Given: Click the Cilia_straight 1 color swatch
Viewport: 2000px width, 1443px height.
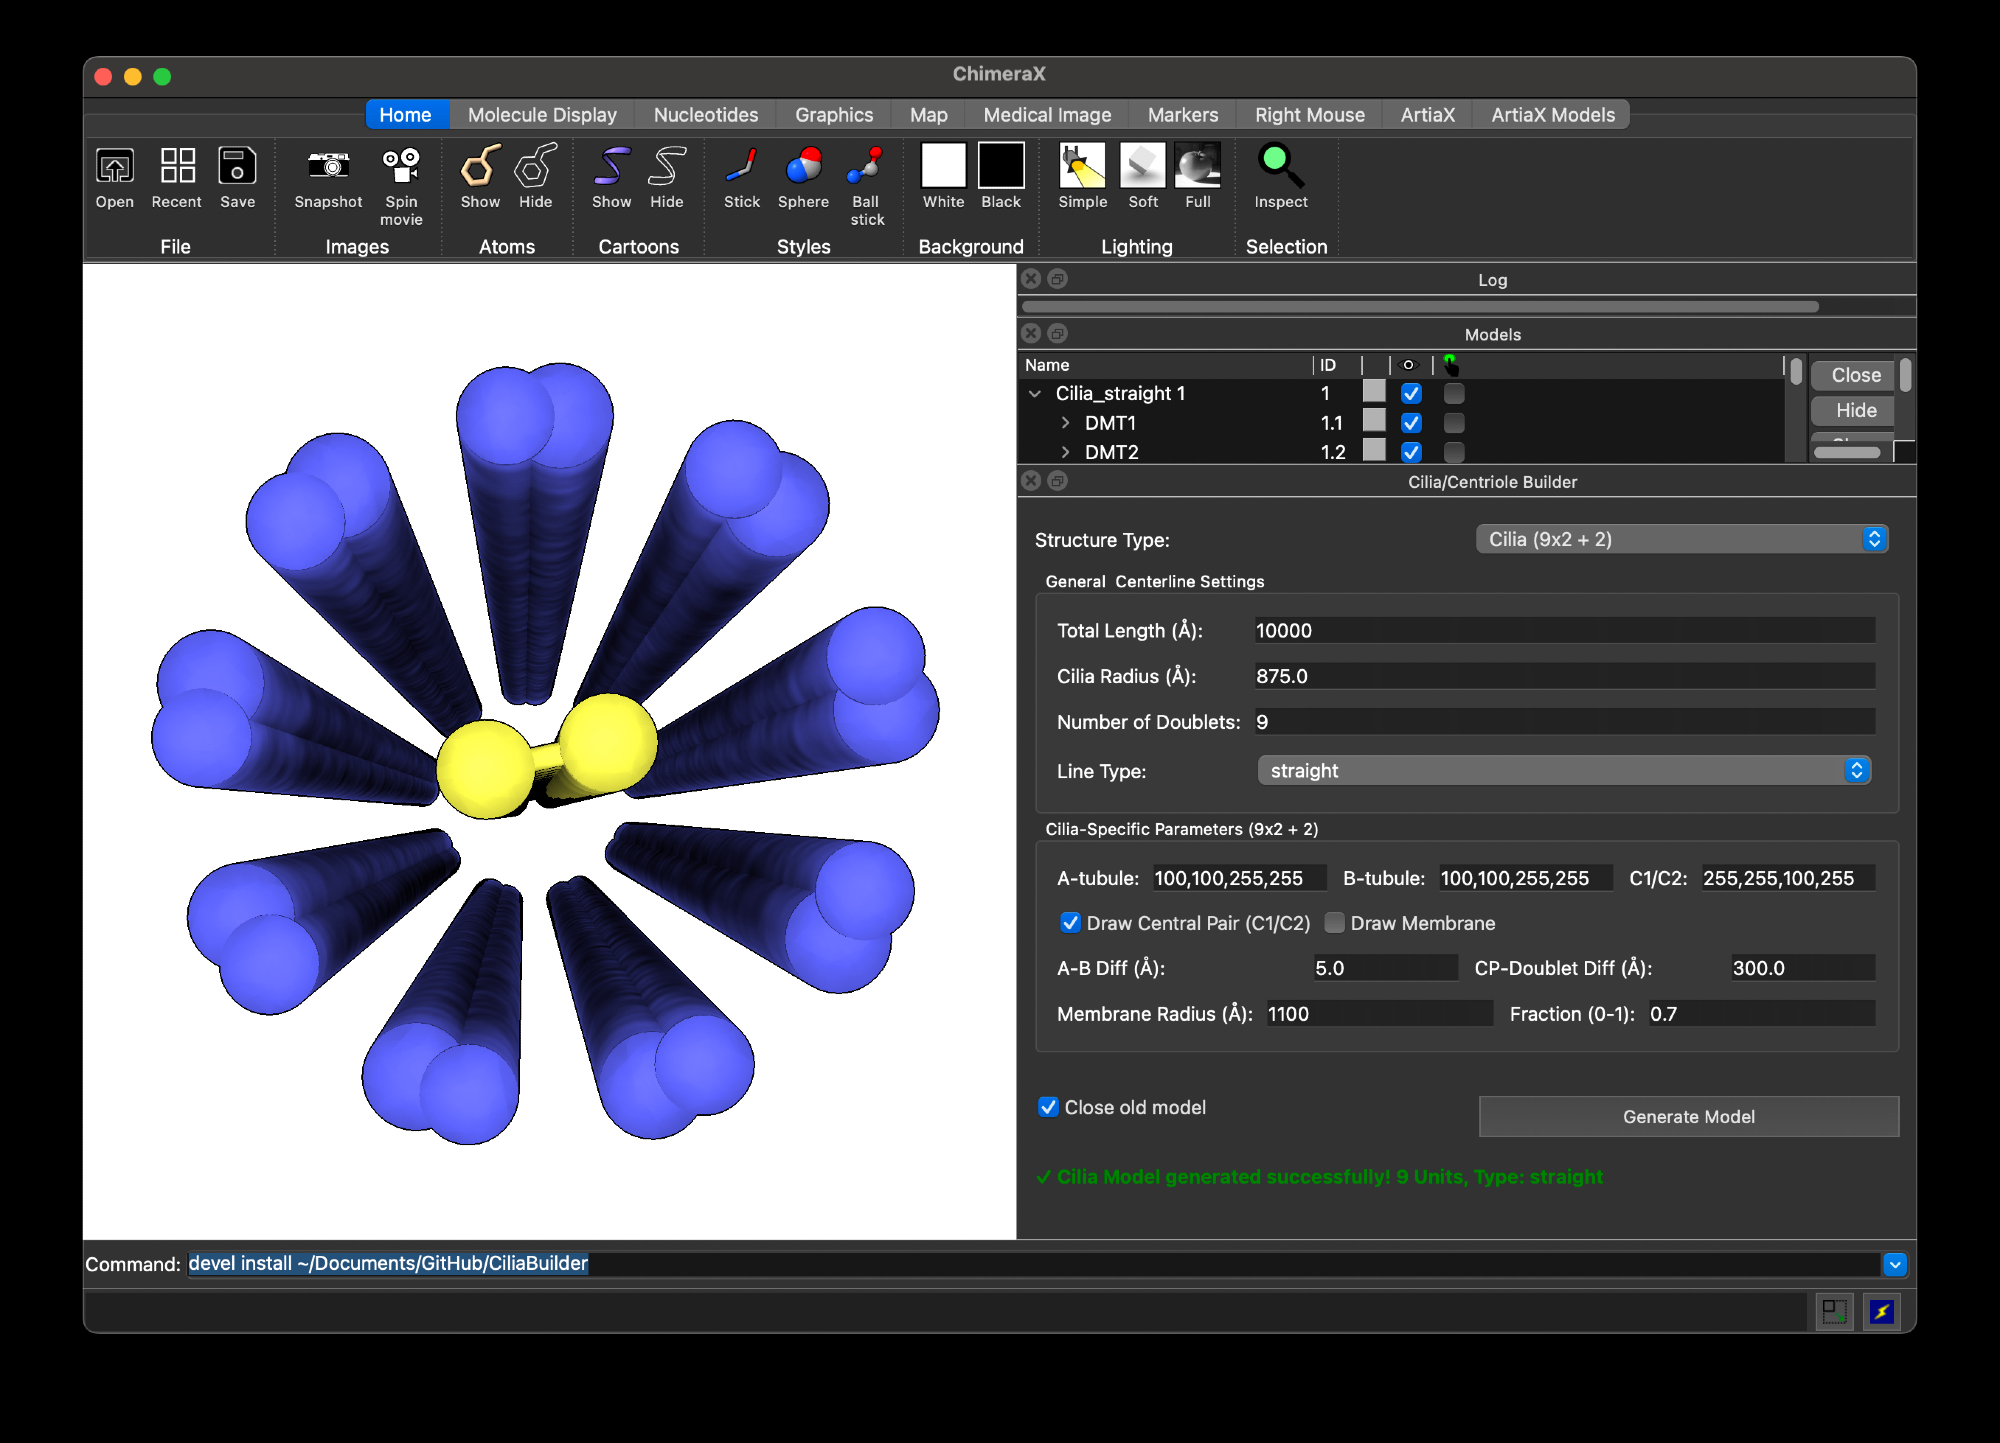Looking at the screenshot, I should [1374, 393].
